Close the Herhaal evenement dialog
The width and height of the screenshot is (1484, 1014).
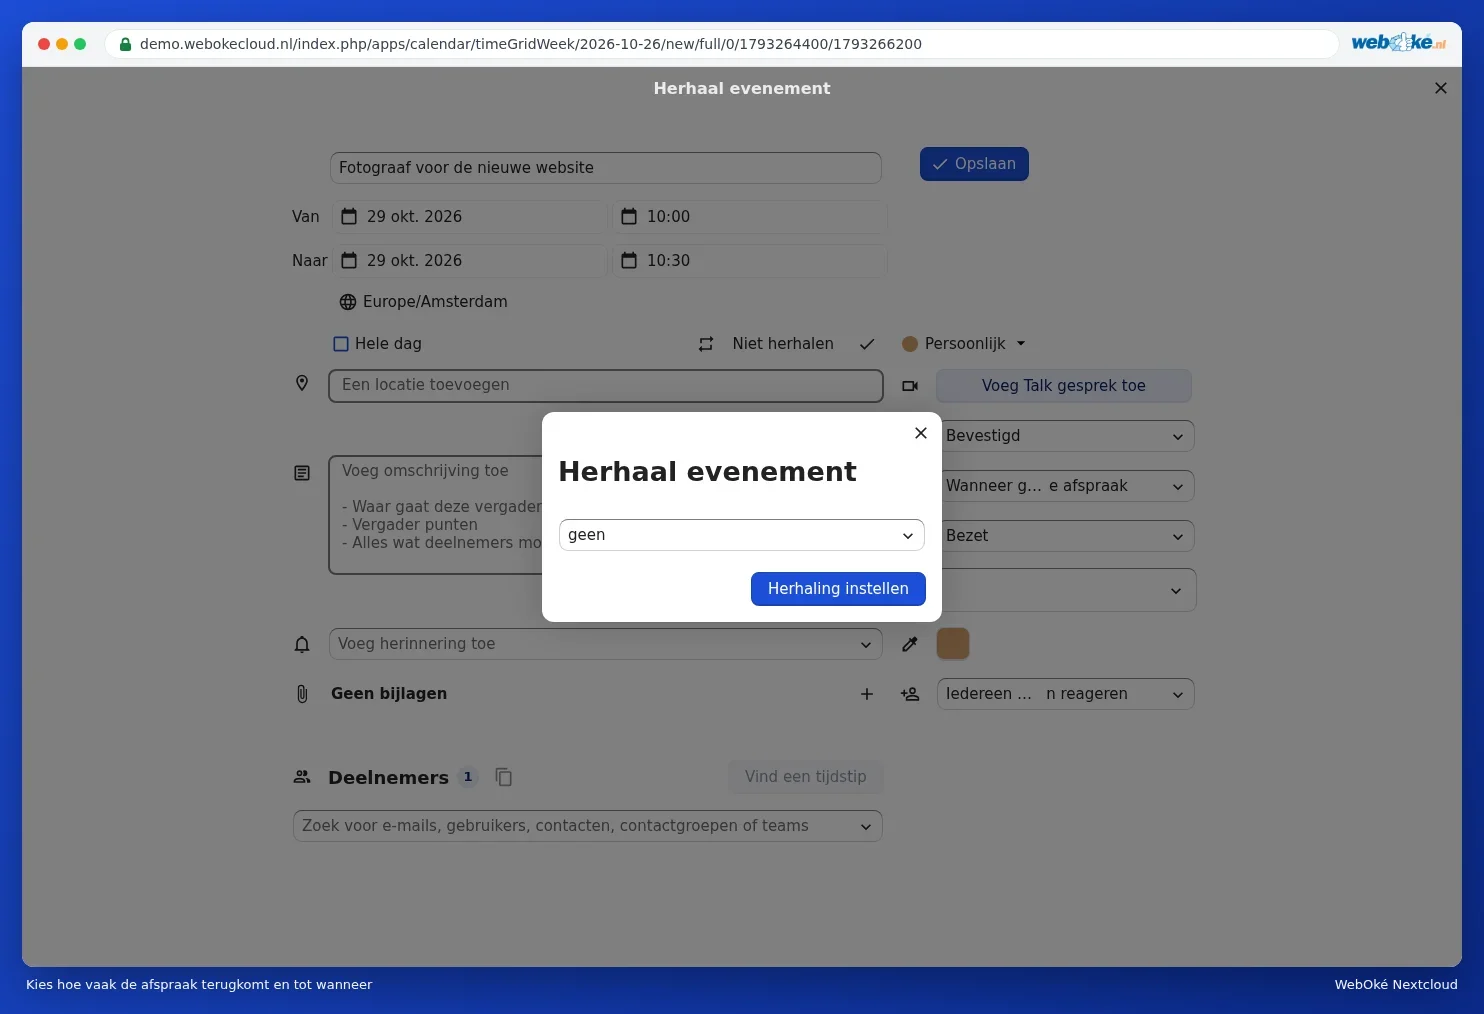(921, 433)
